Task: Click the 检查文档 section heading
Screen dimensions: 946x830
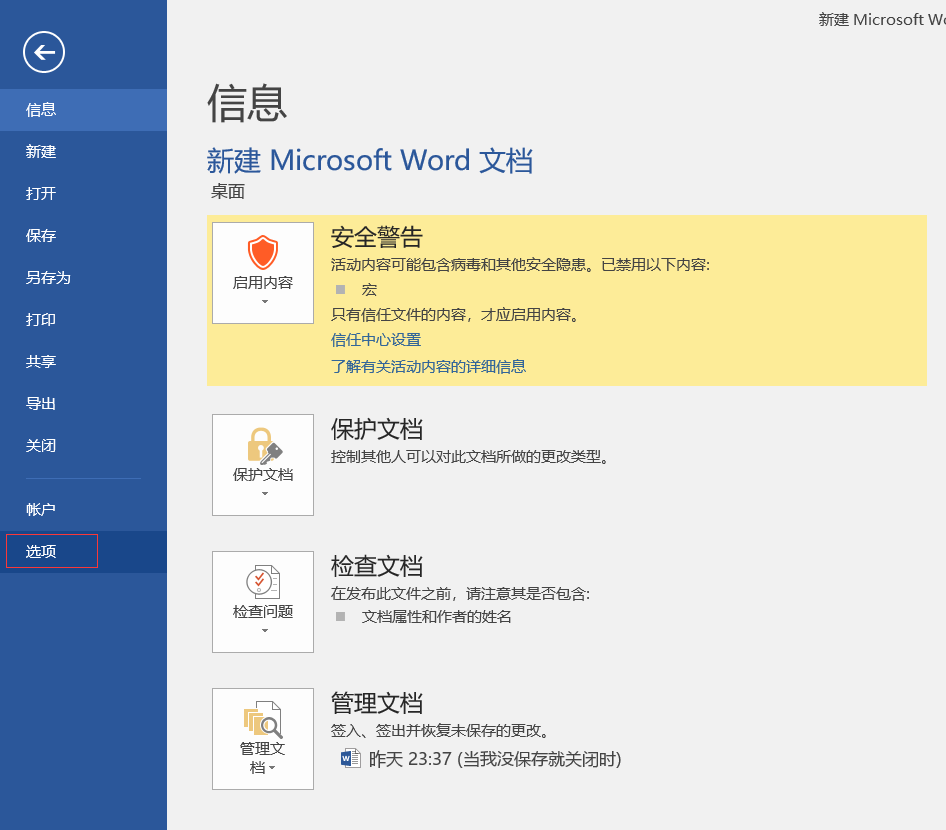Action: 376,566
